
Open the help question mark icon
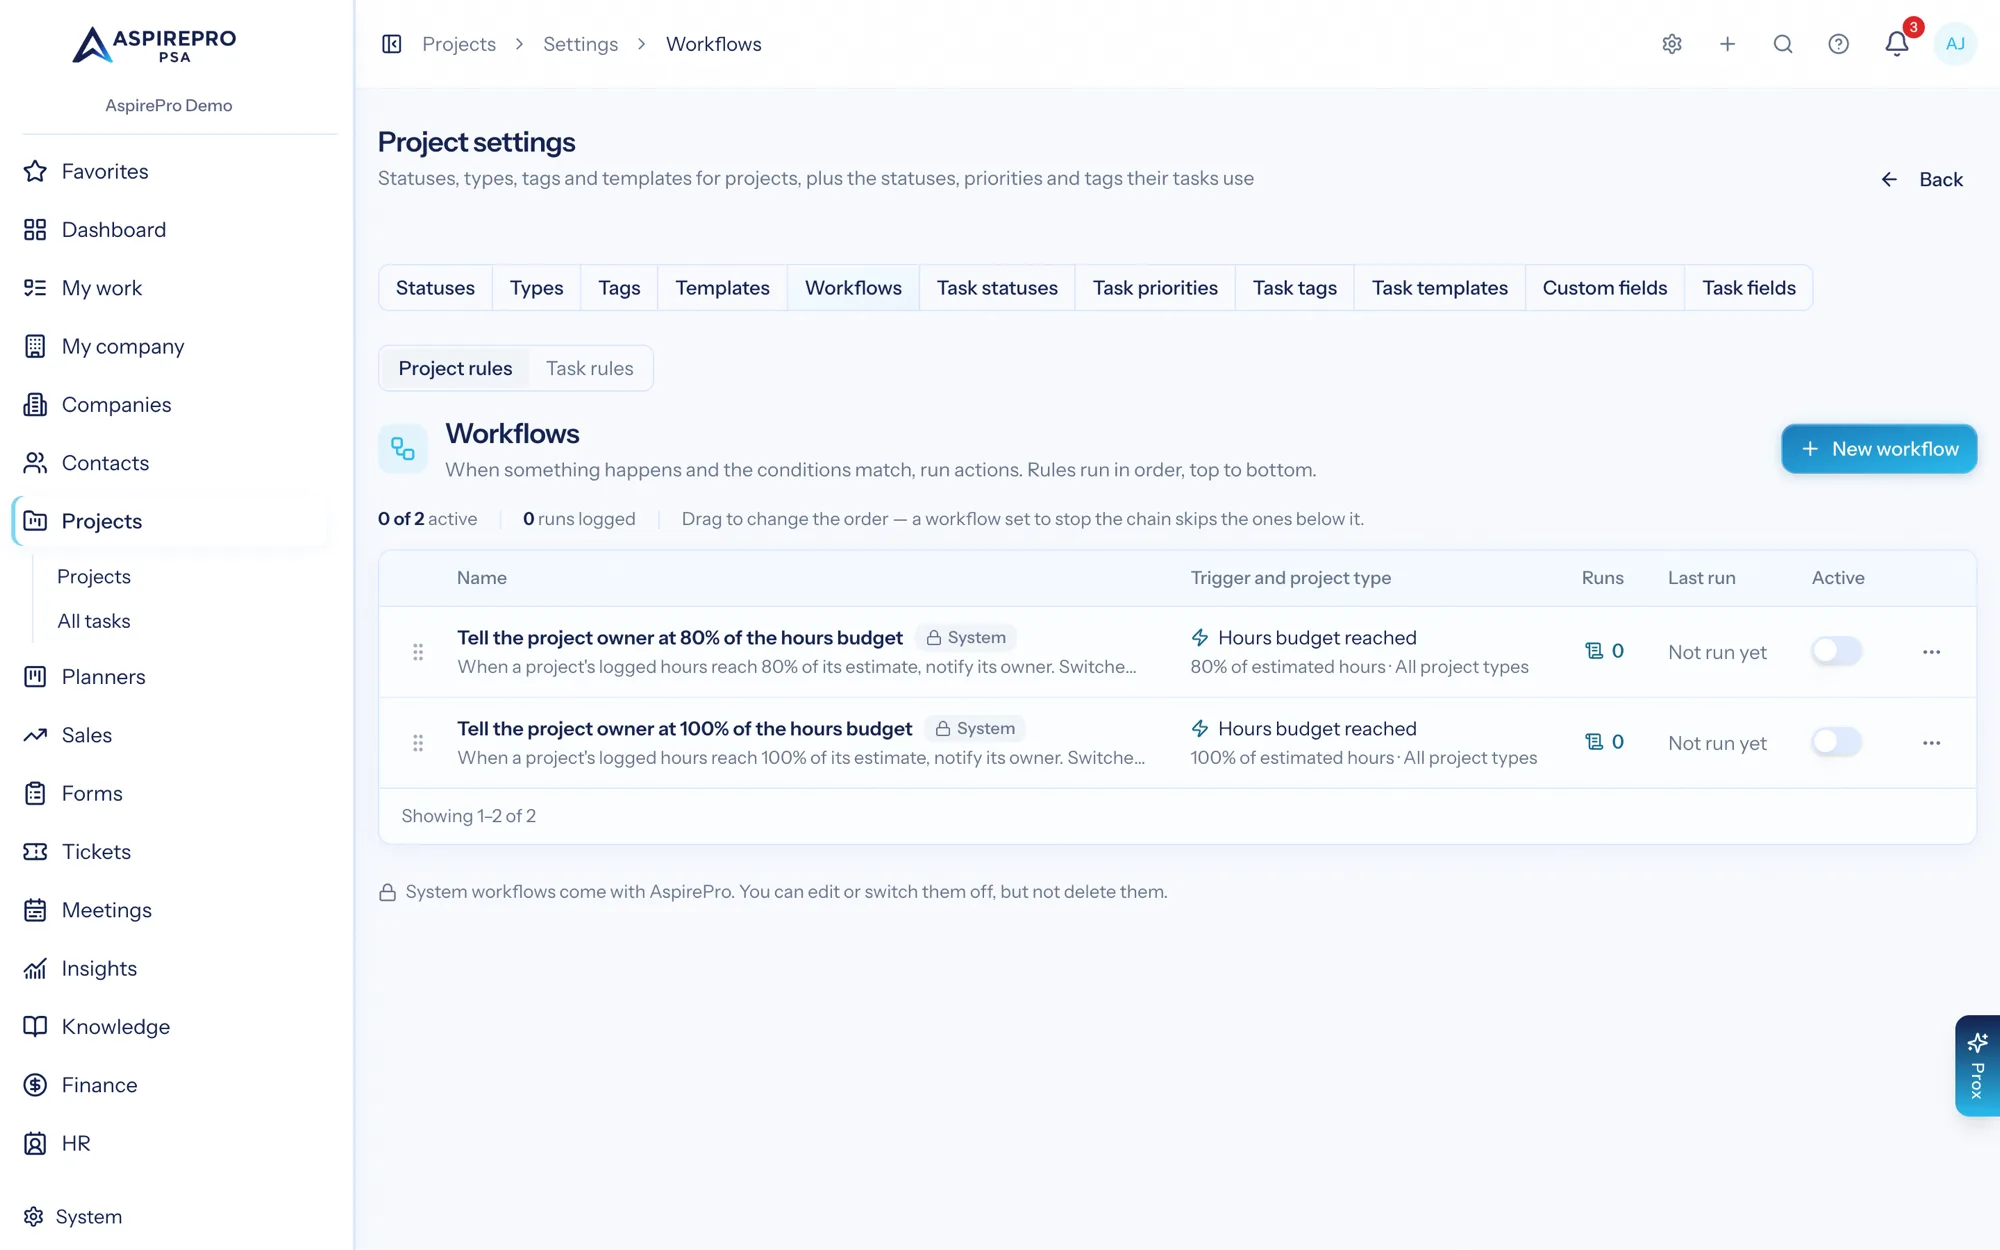(1838, 44)
